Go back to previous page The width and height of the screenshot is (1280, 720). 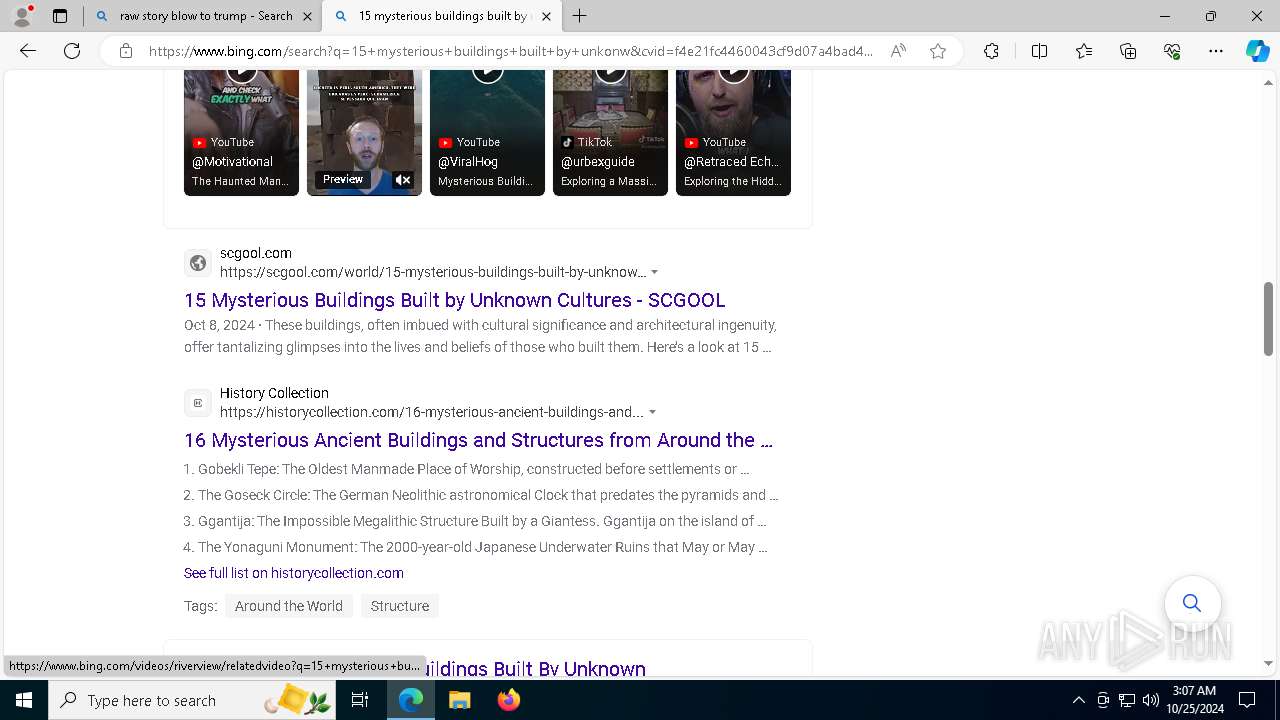(28, 51)
